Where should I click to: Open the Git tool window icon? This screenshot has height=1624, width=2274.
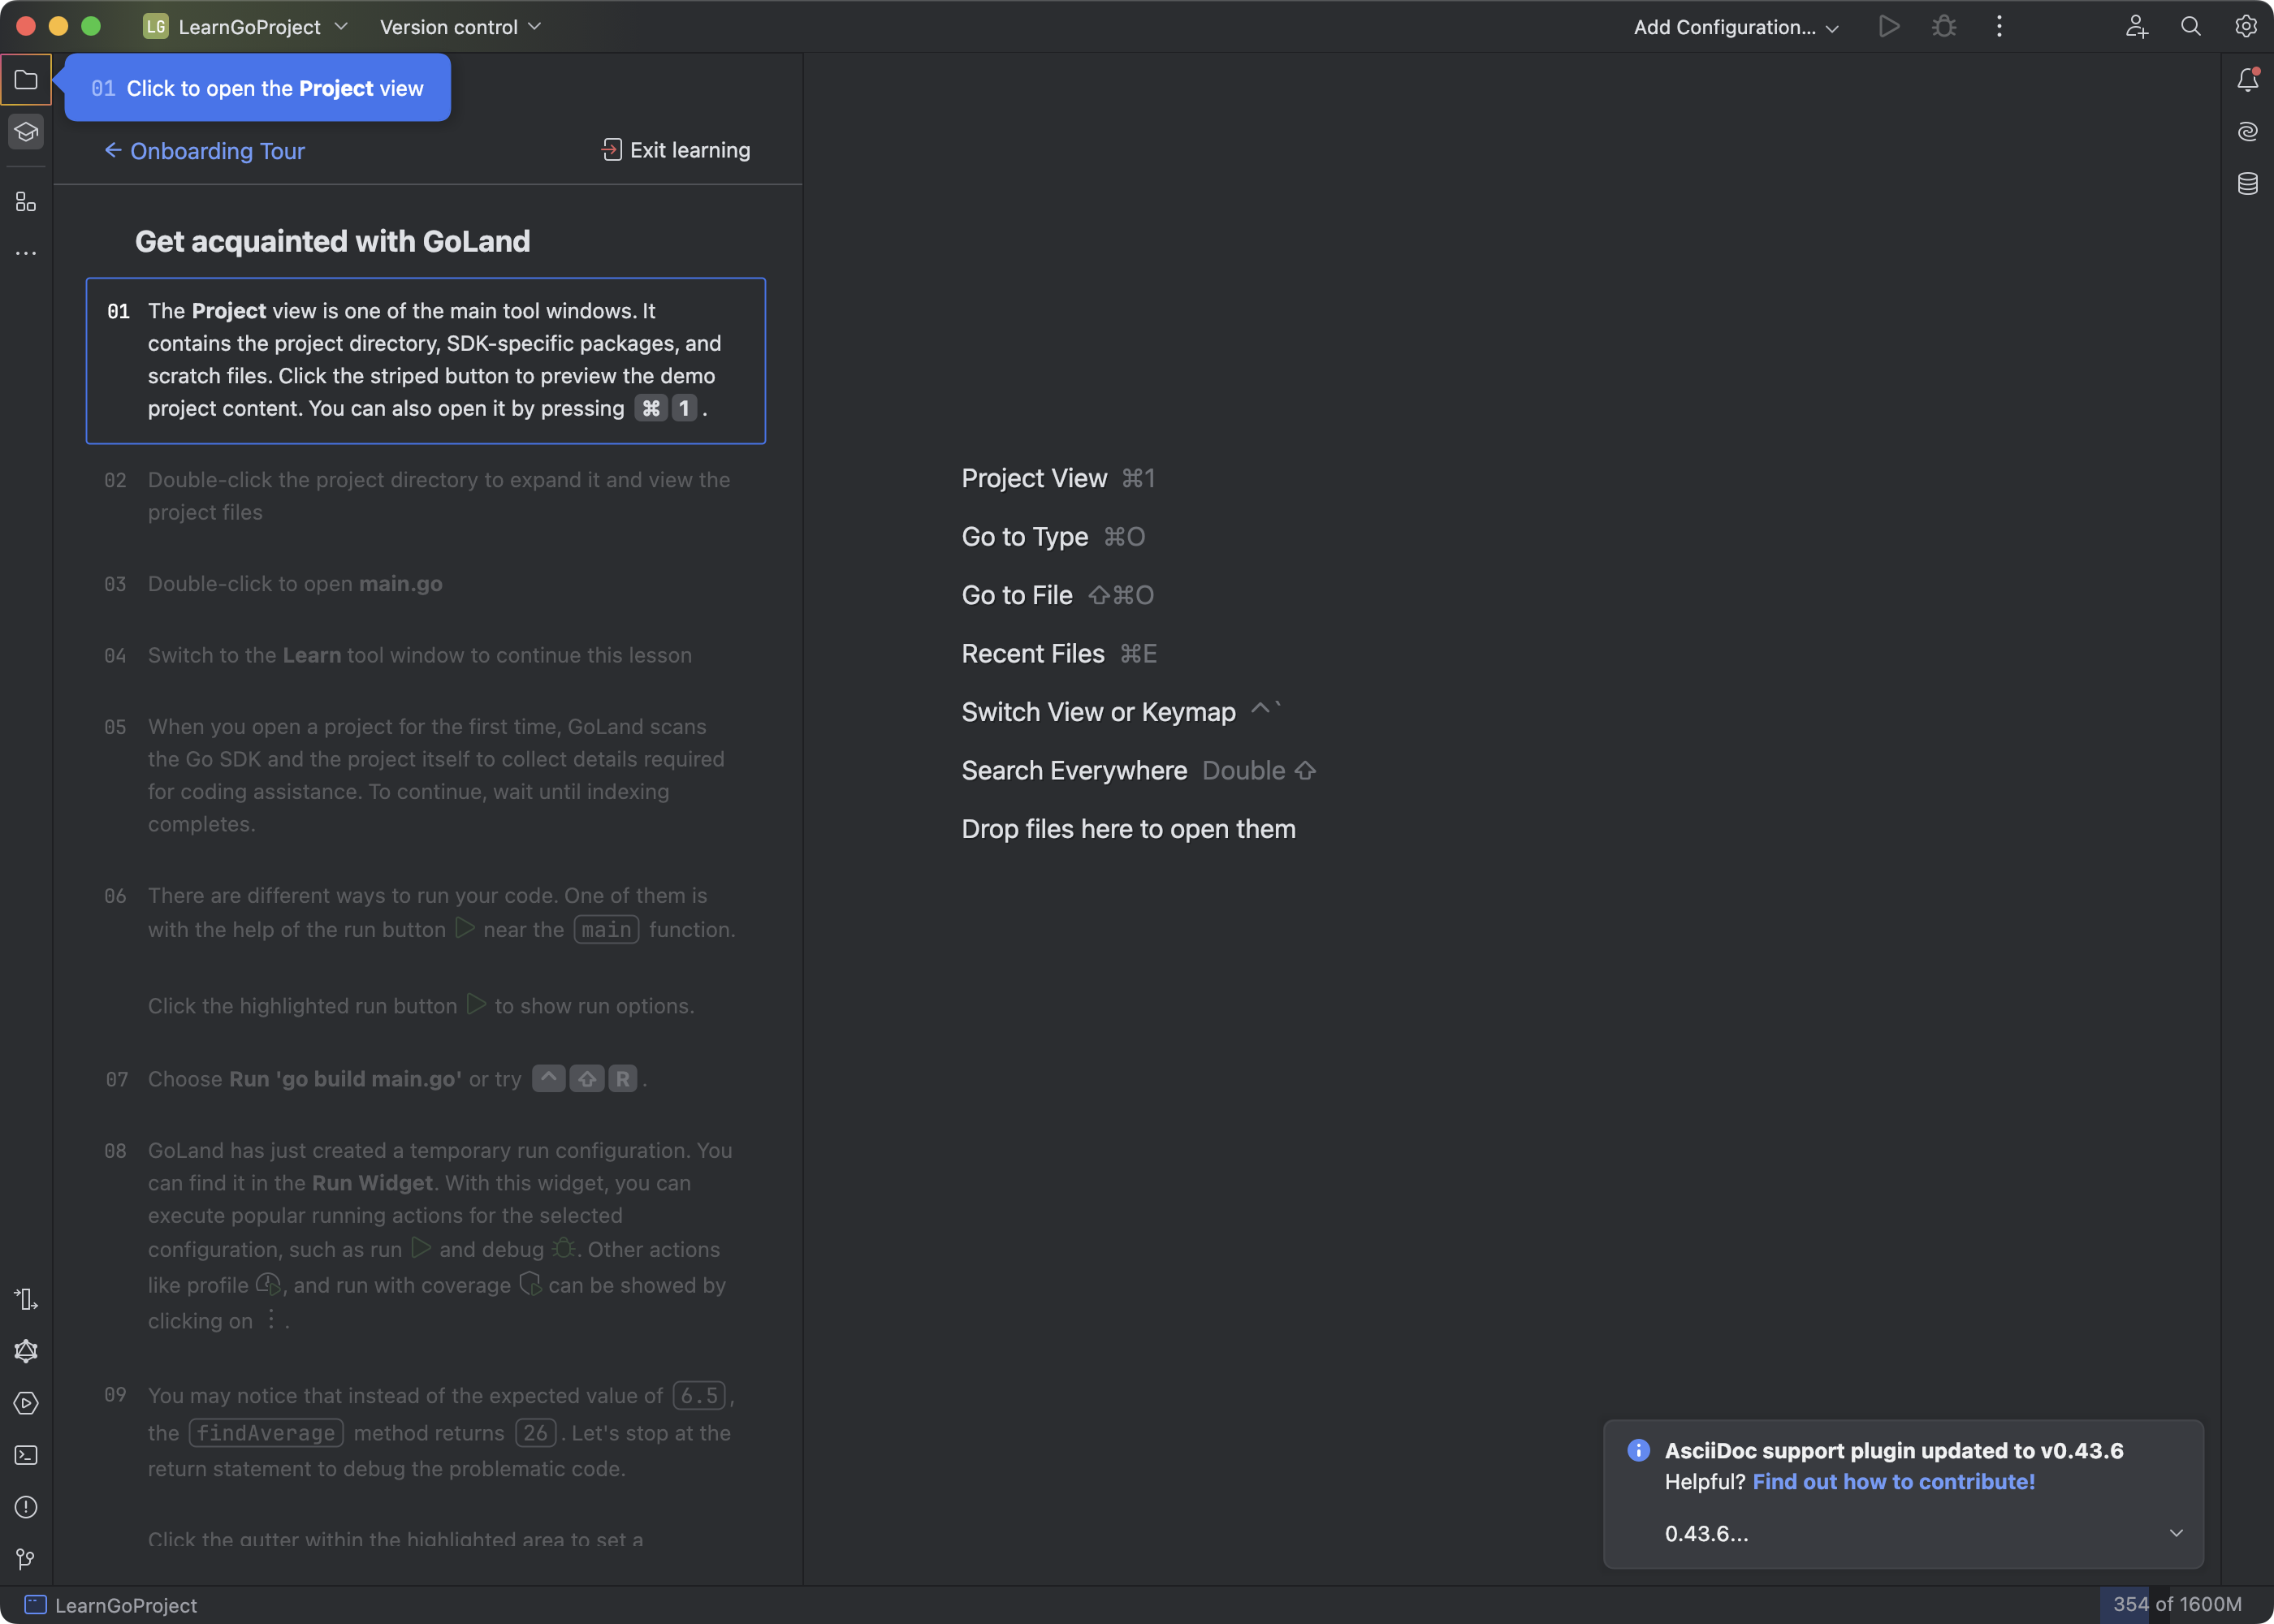26,1559
